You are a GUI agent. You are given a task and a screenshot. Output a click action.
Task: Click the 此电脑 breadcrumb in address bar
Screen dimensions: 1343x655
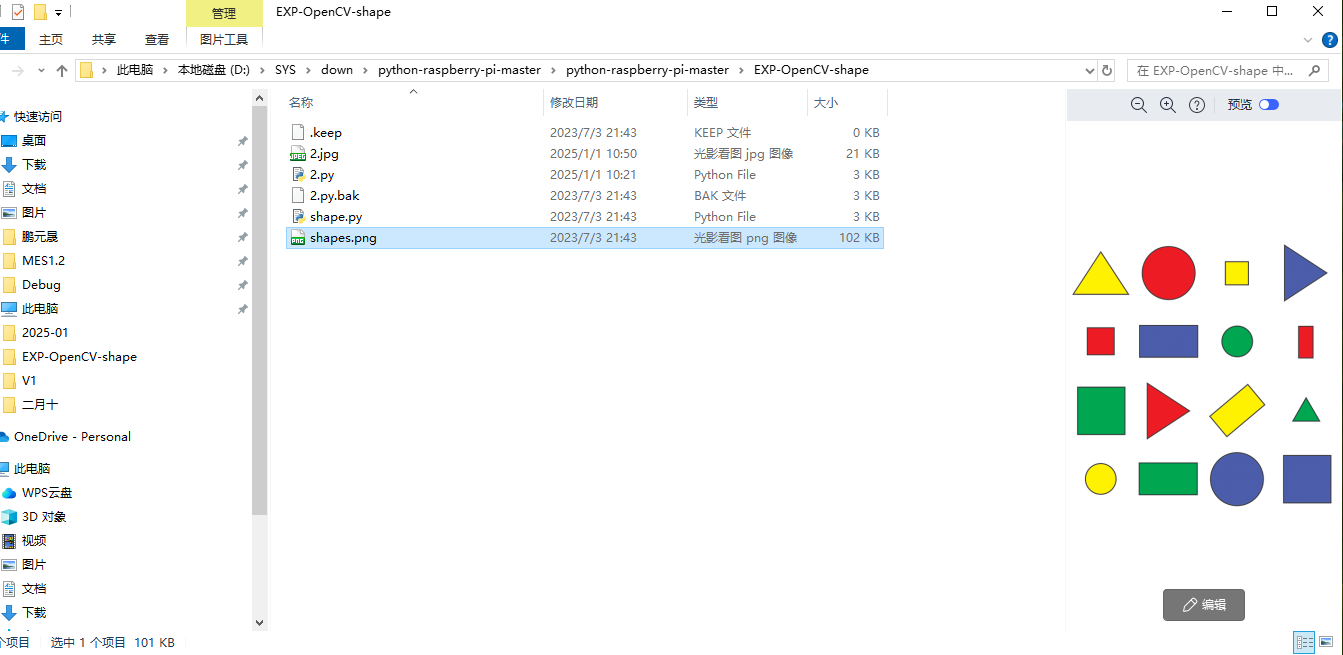pyautogui.click(x=135, y=70)
